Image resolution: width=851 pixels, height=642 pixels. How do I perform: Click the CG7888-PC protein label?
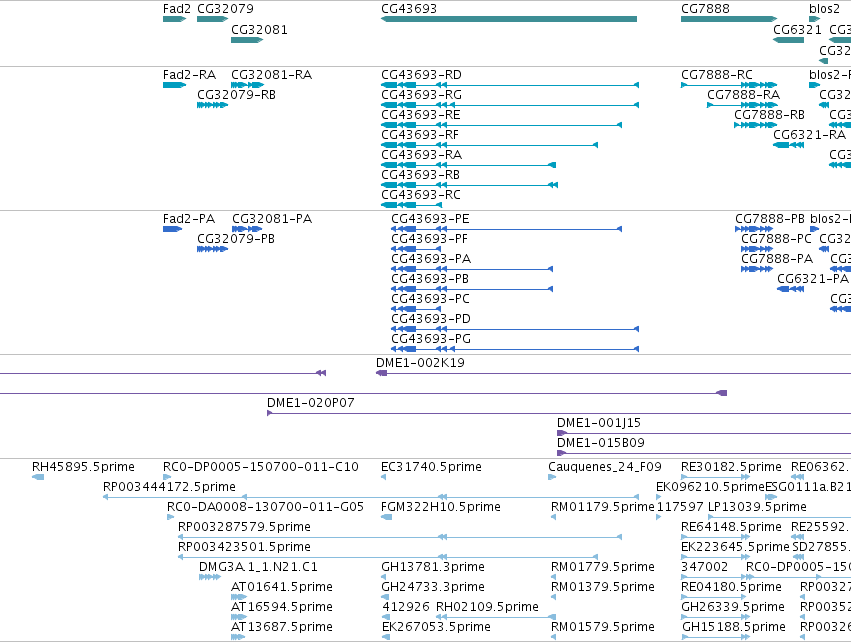click(x=777, y=239)
